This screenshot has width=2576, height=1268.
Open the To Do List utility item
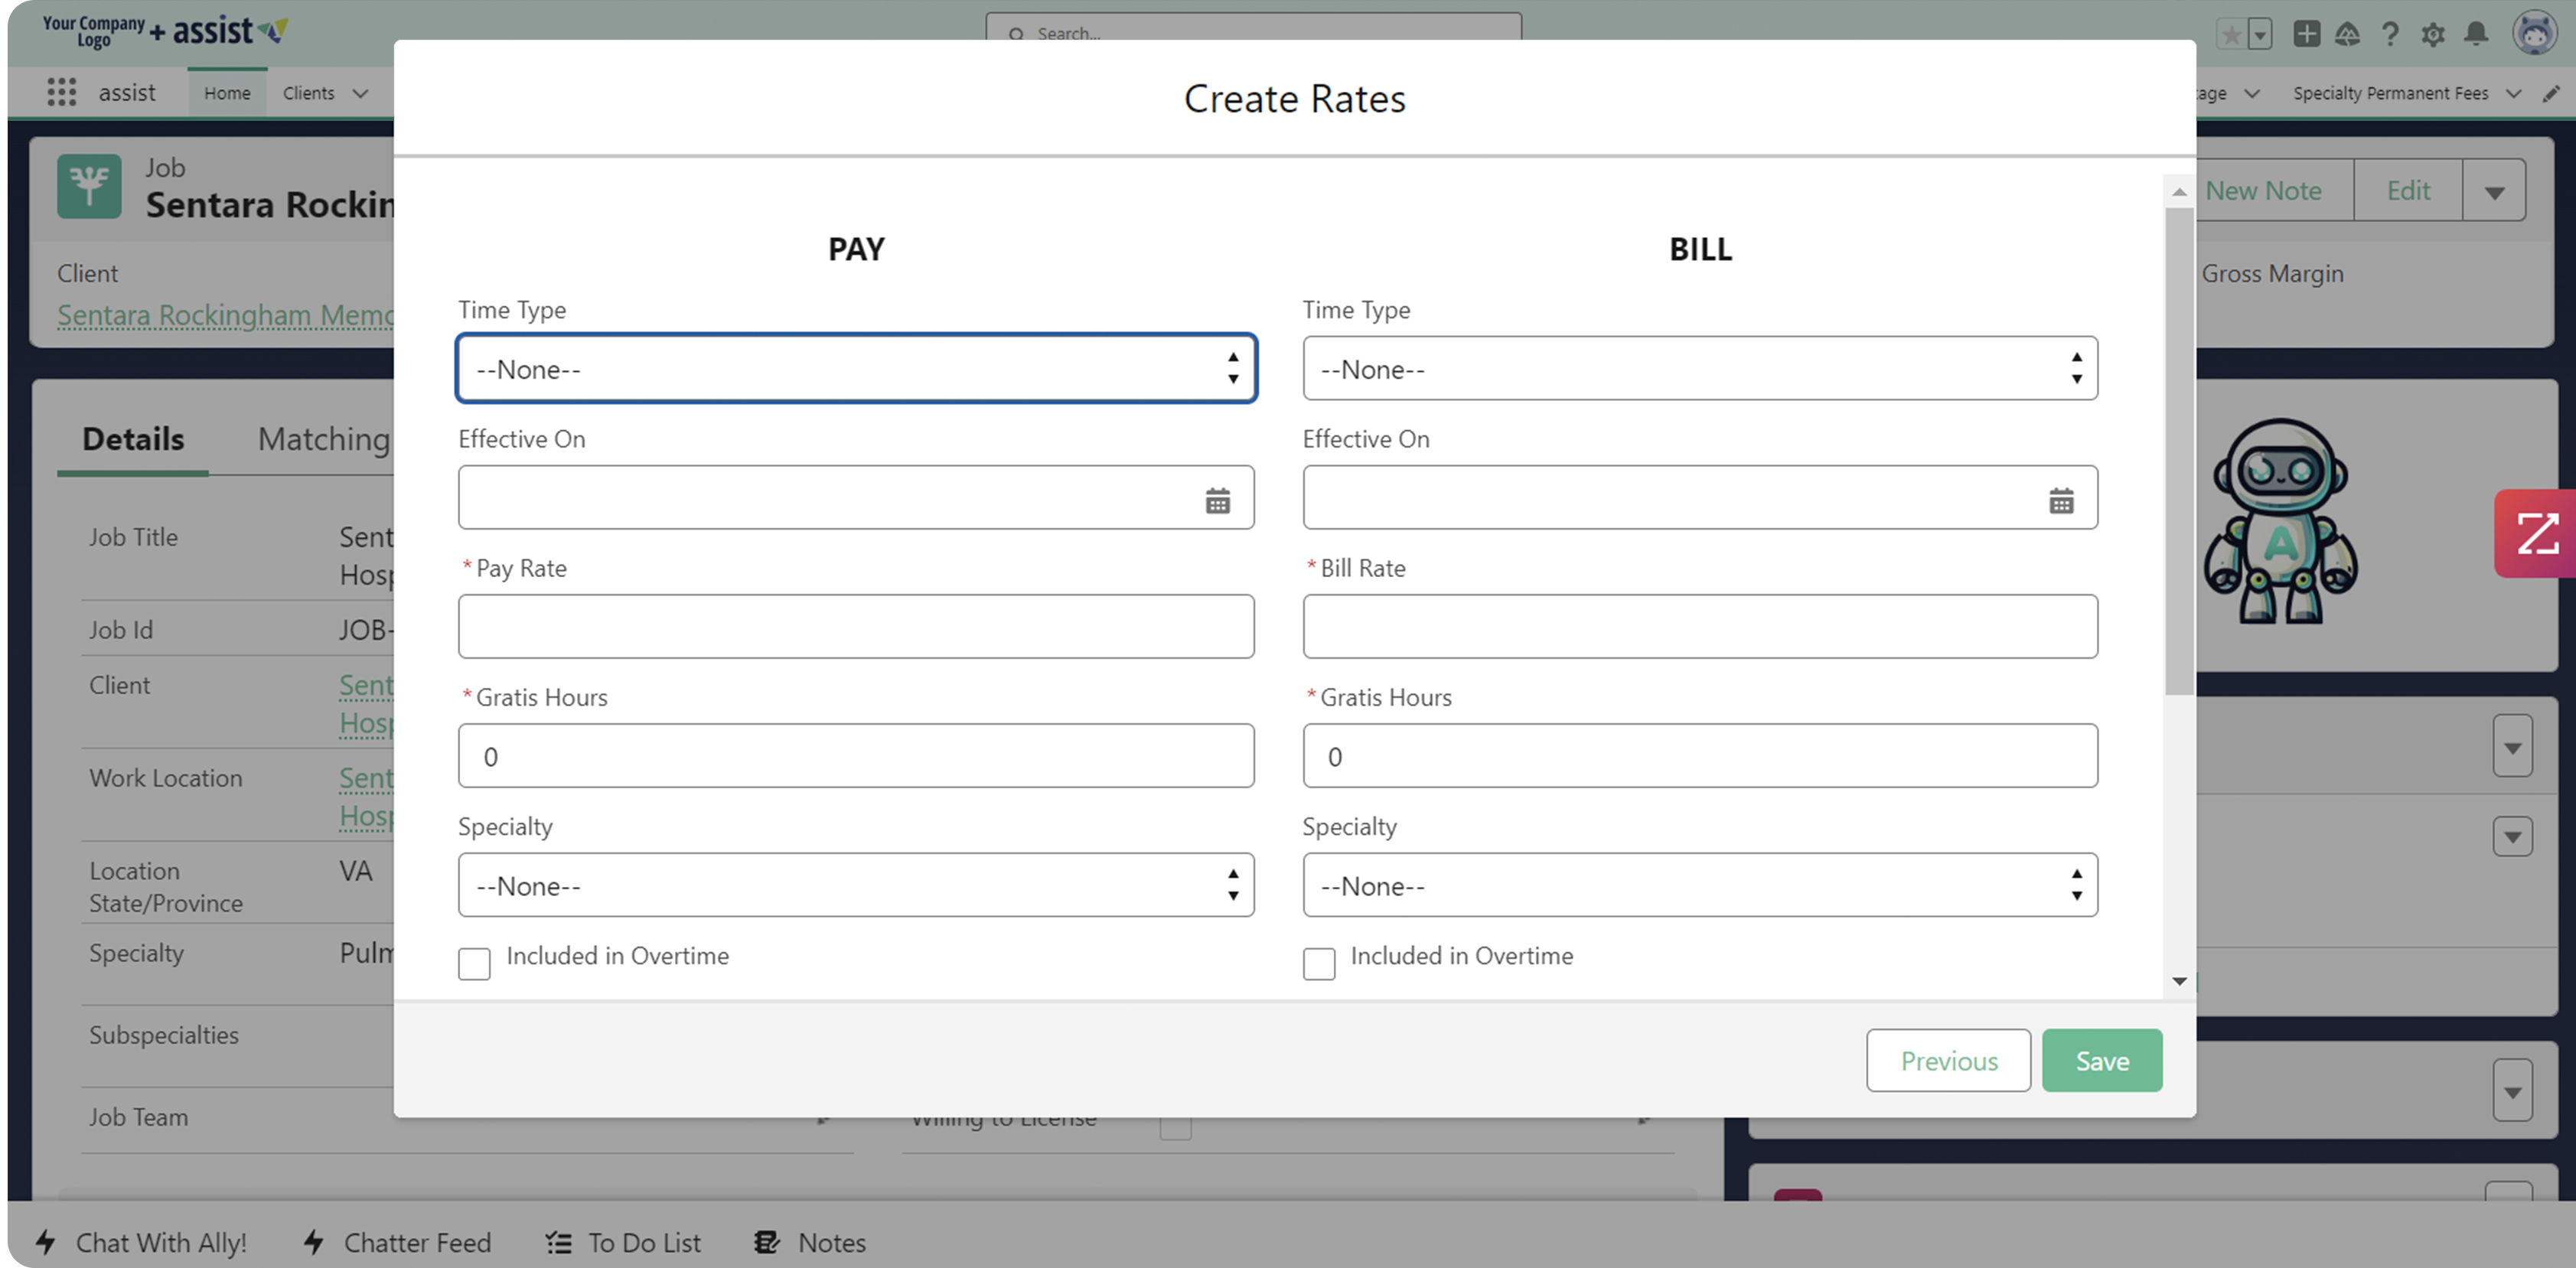click(623, 1242)
